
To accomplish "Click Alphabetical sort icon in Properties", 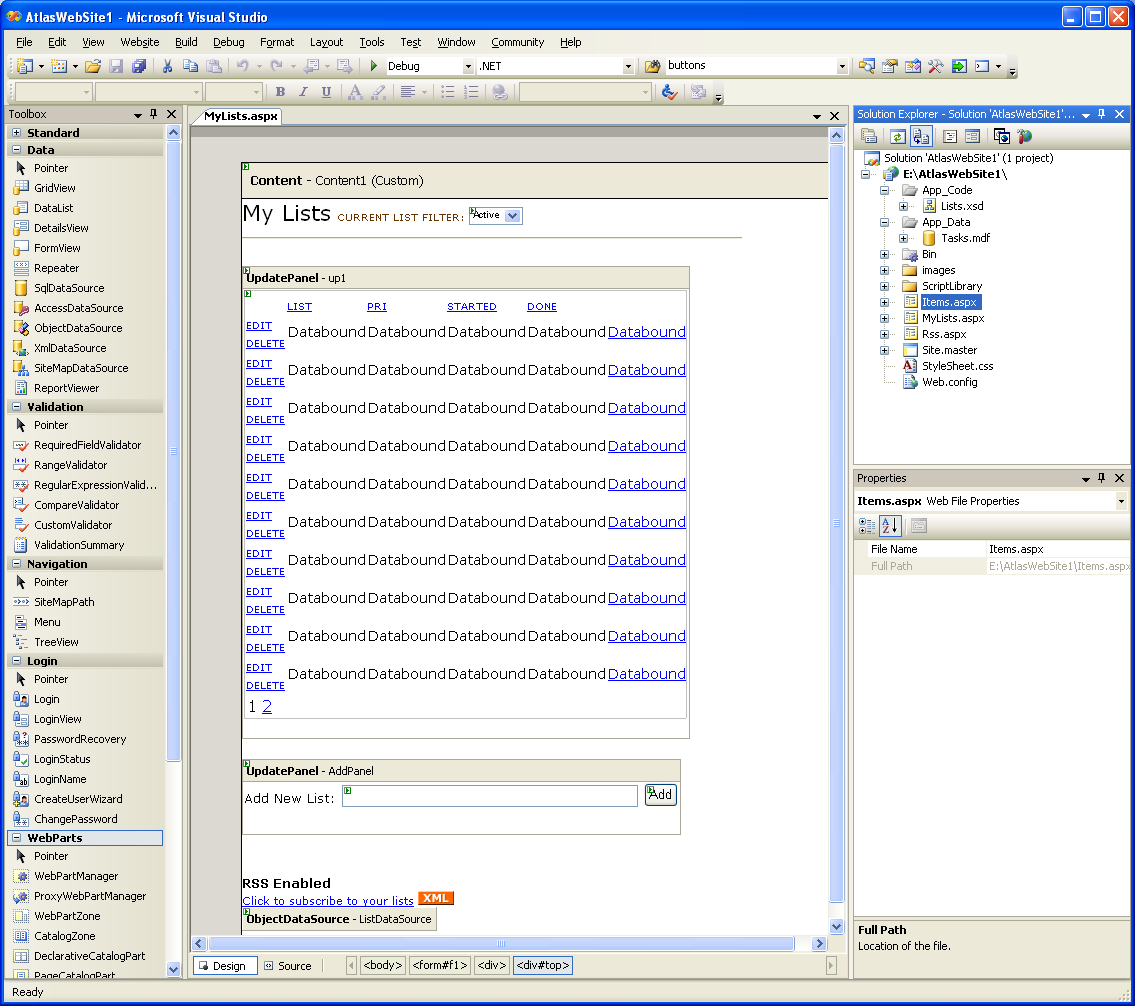I will (x=890, y=526).
